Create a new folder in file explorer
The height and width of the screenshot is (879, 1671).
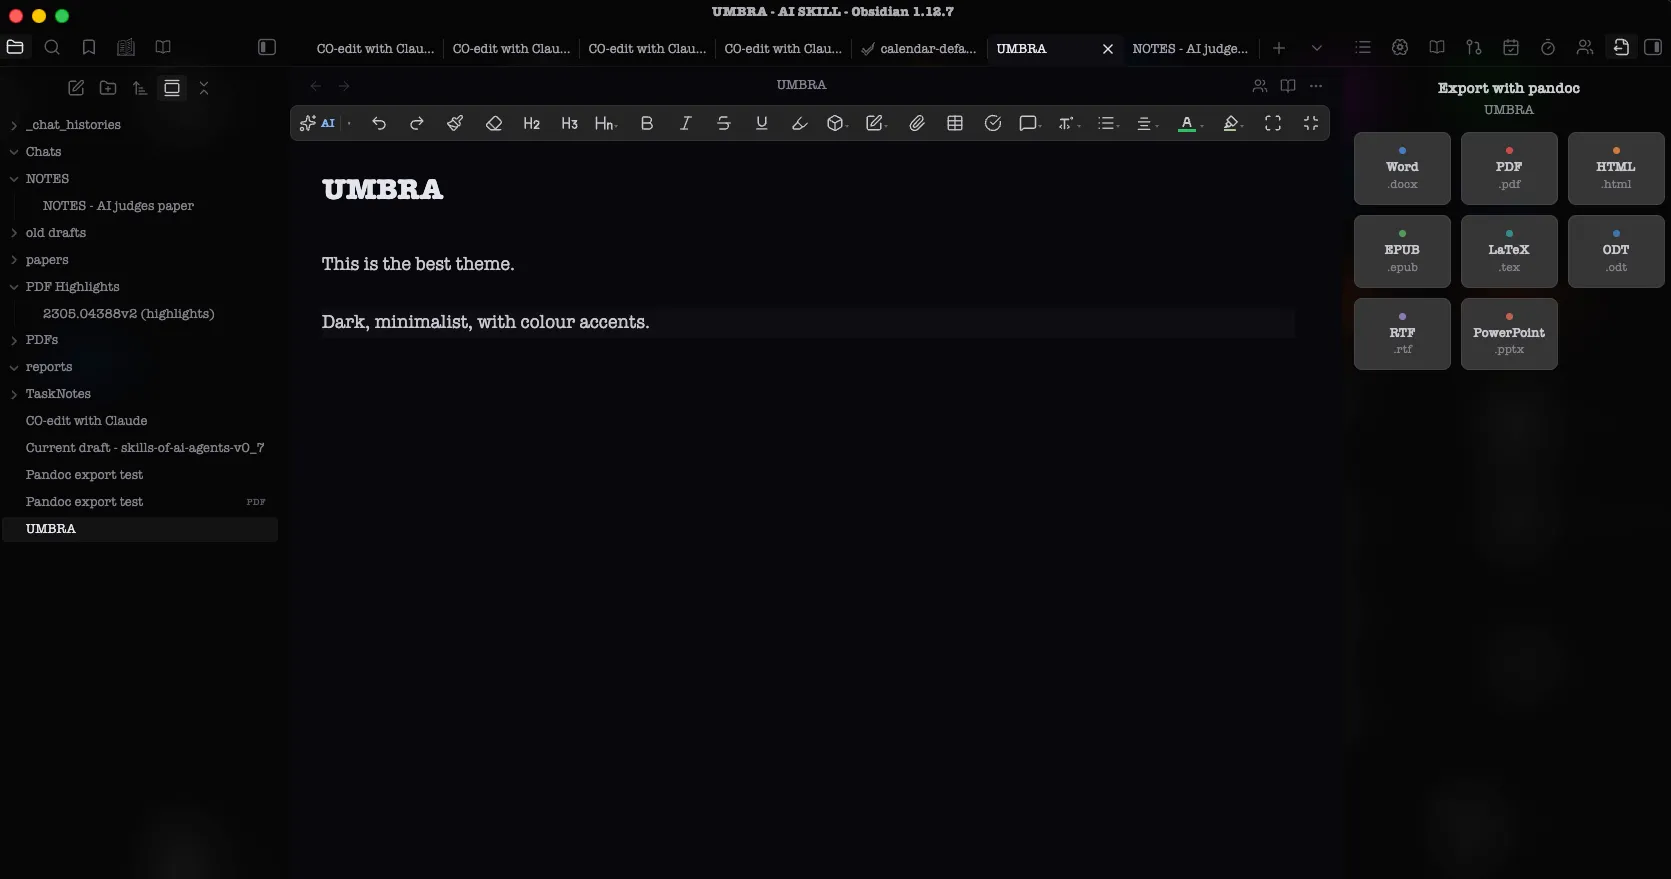tap(108, 88)
